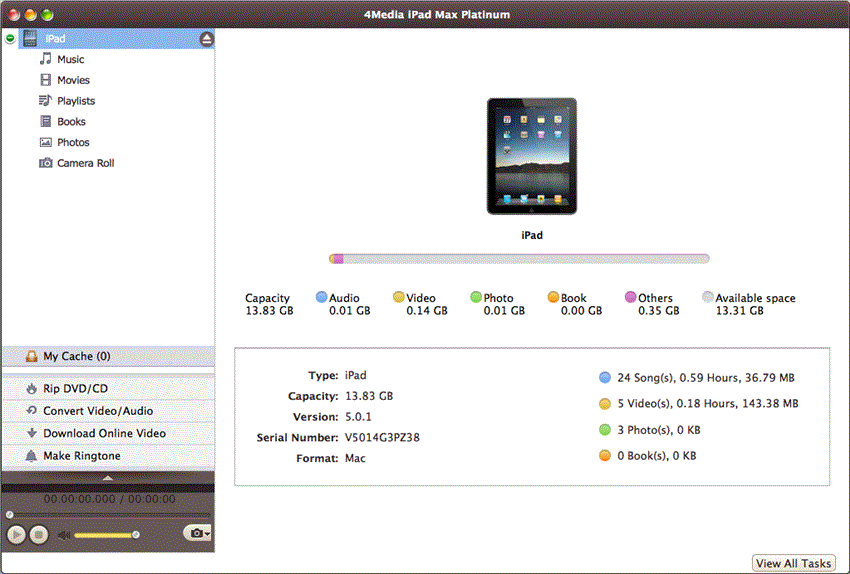Click the iPad device thumbnail image

(532, 156)
